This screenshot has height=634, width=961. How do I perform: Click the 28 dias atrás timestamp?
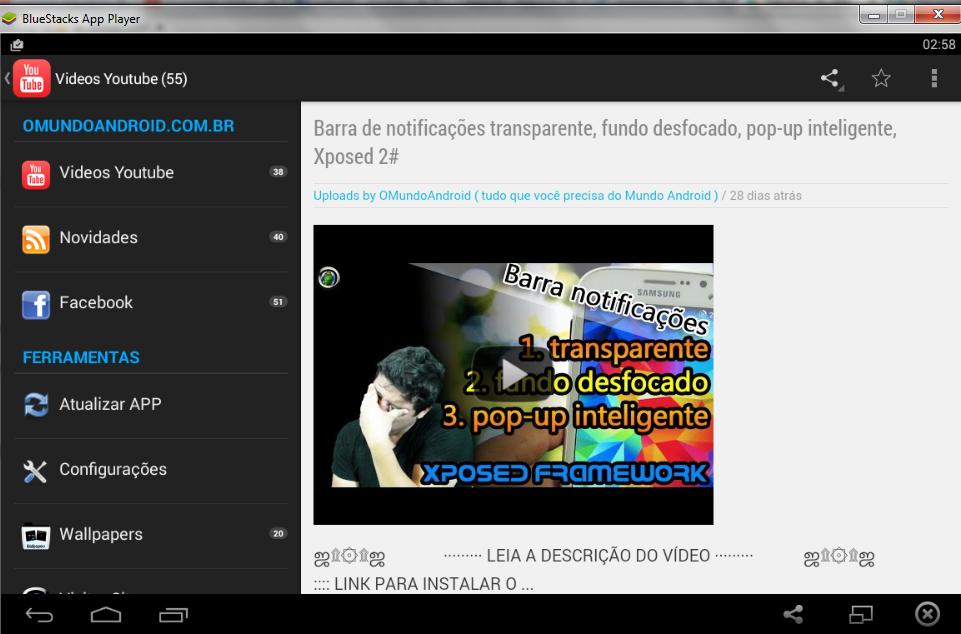[x=765, y=196]
